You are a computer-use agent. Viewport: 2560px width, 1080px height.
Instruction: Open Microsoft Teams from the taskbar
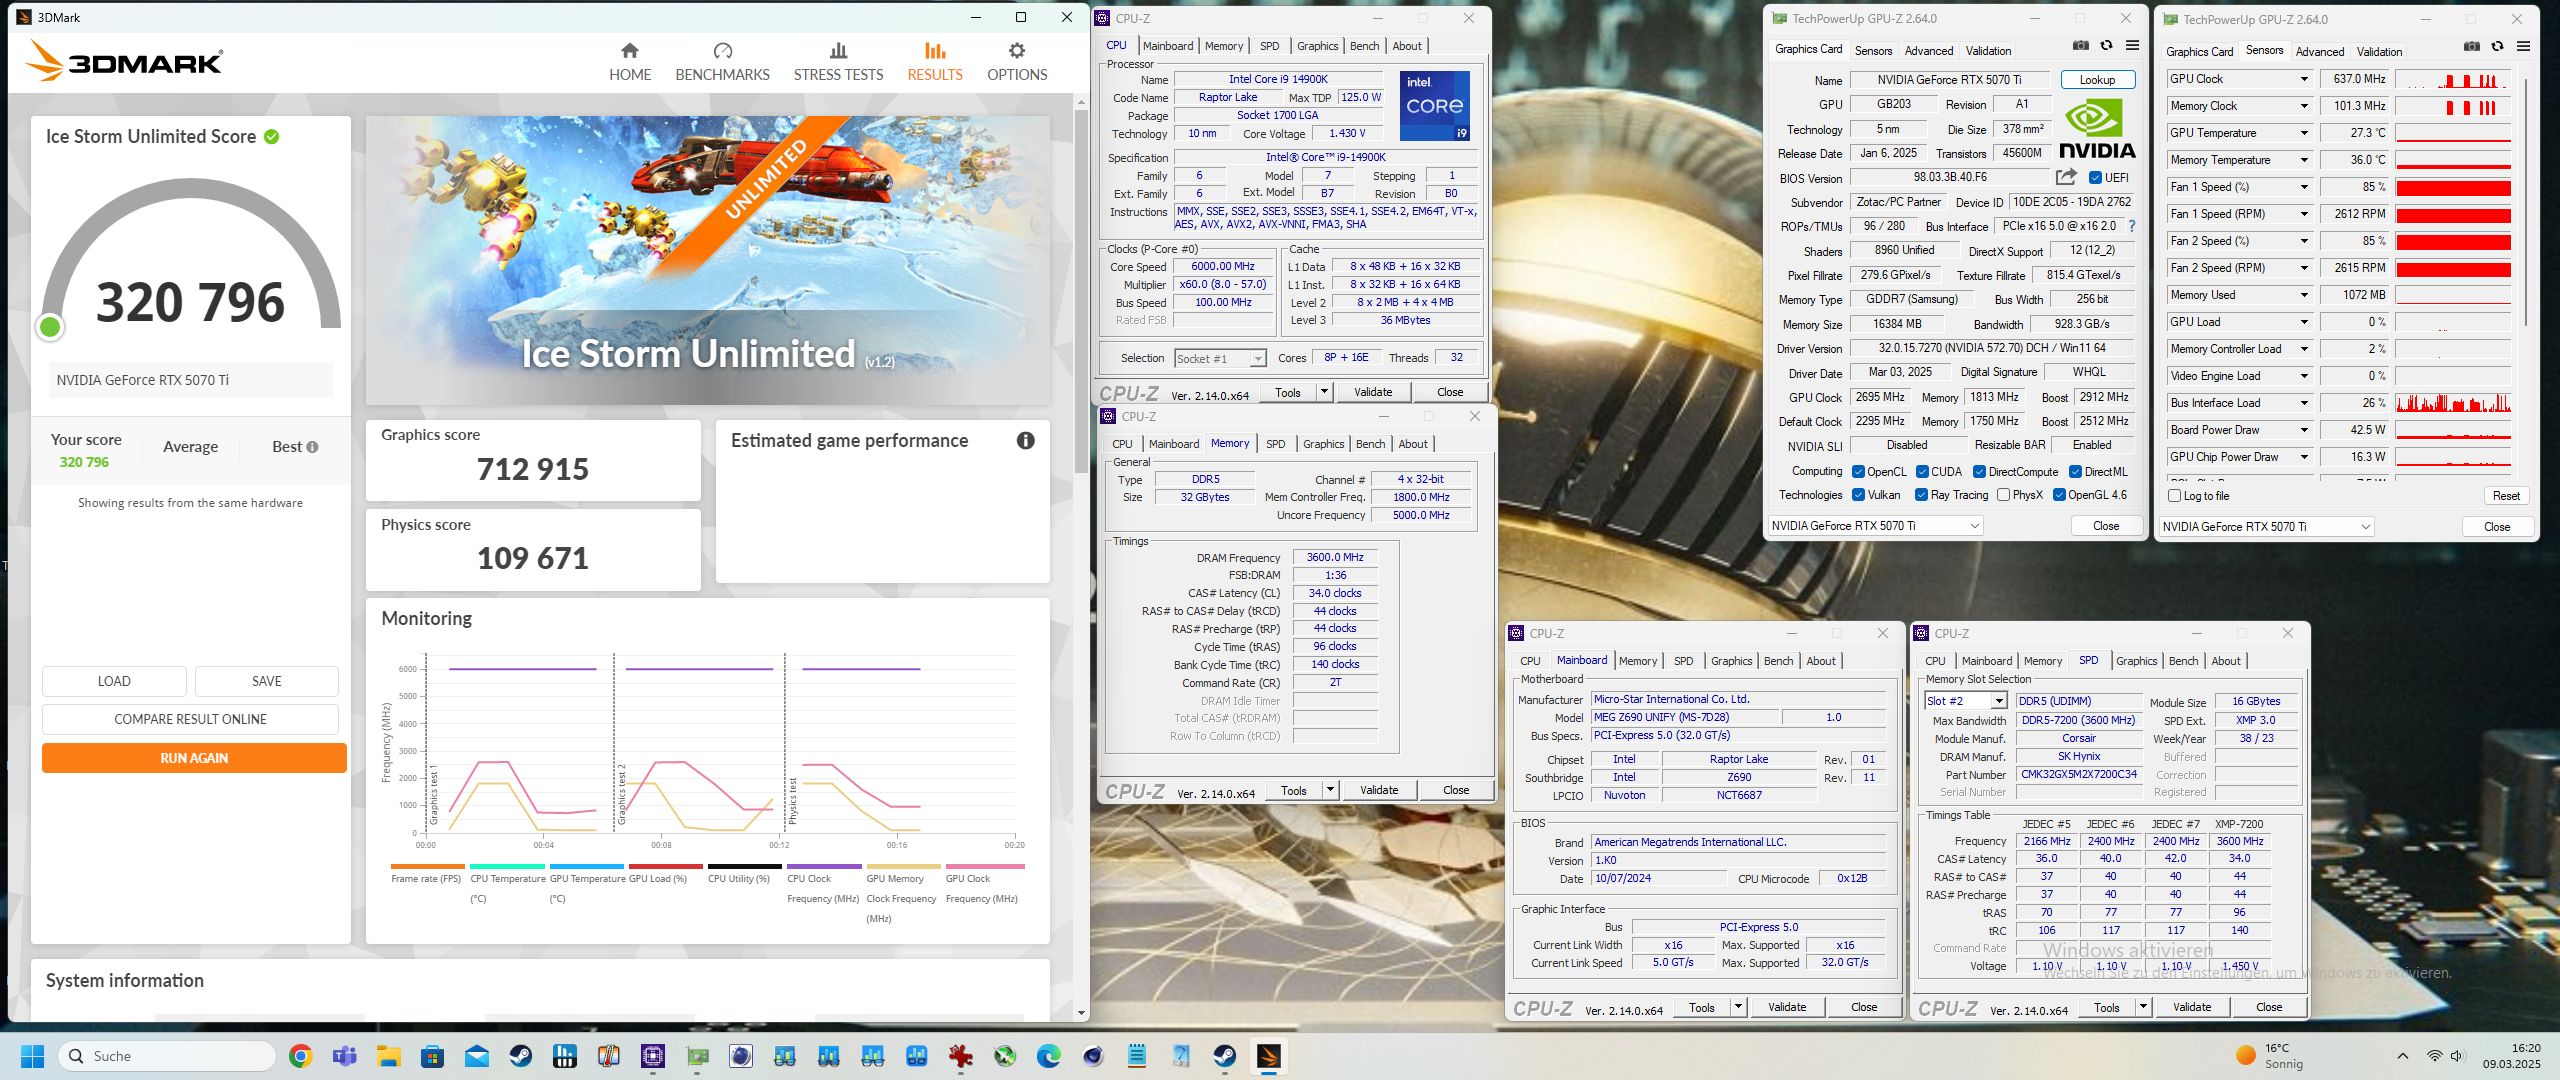tap(344, 1056)
